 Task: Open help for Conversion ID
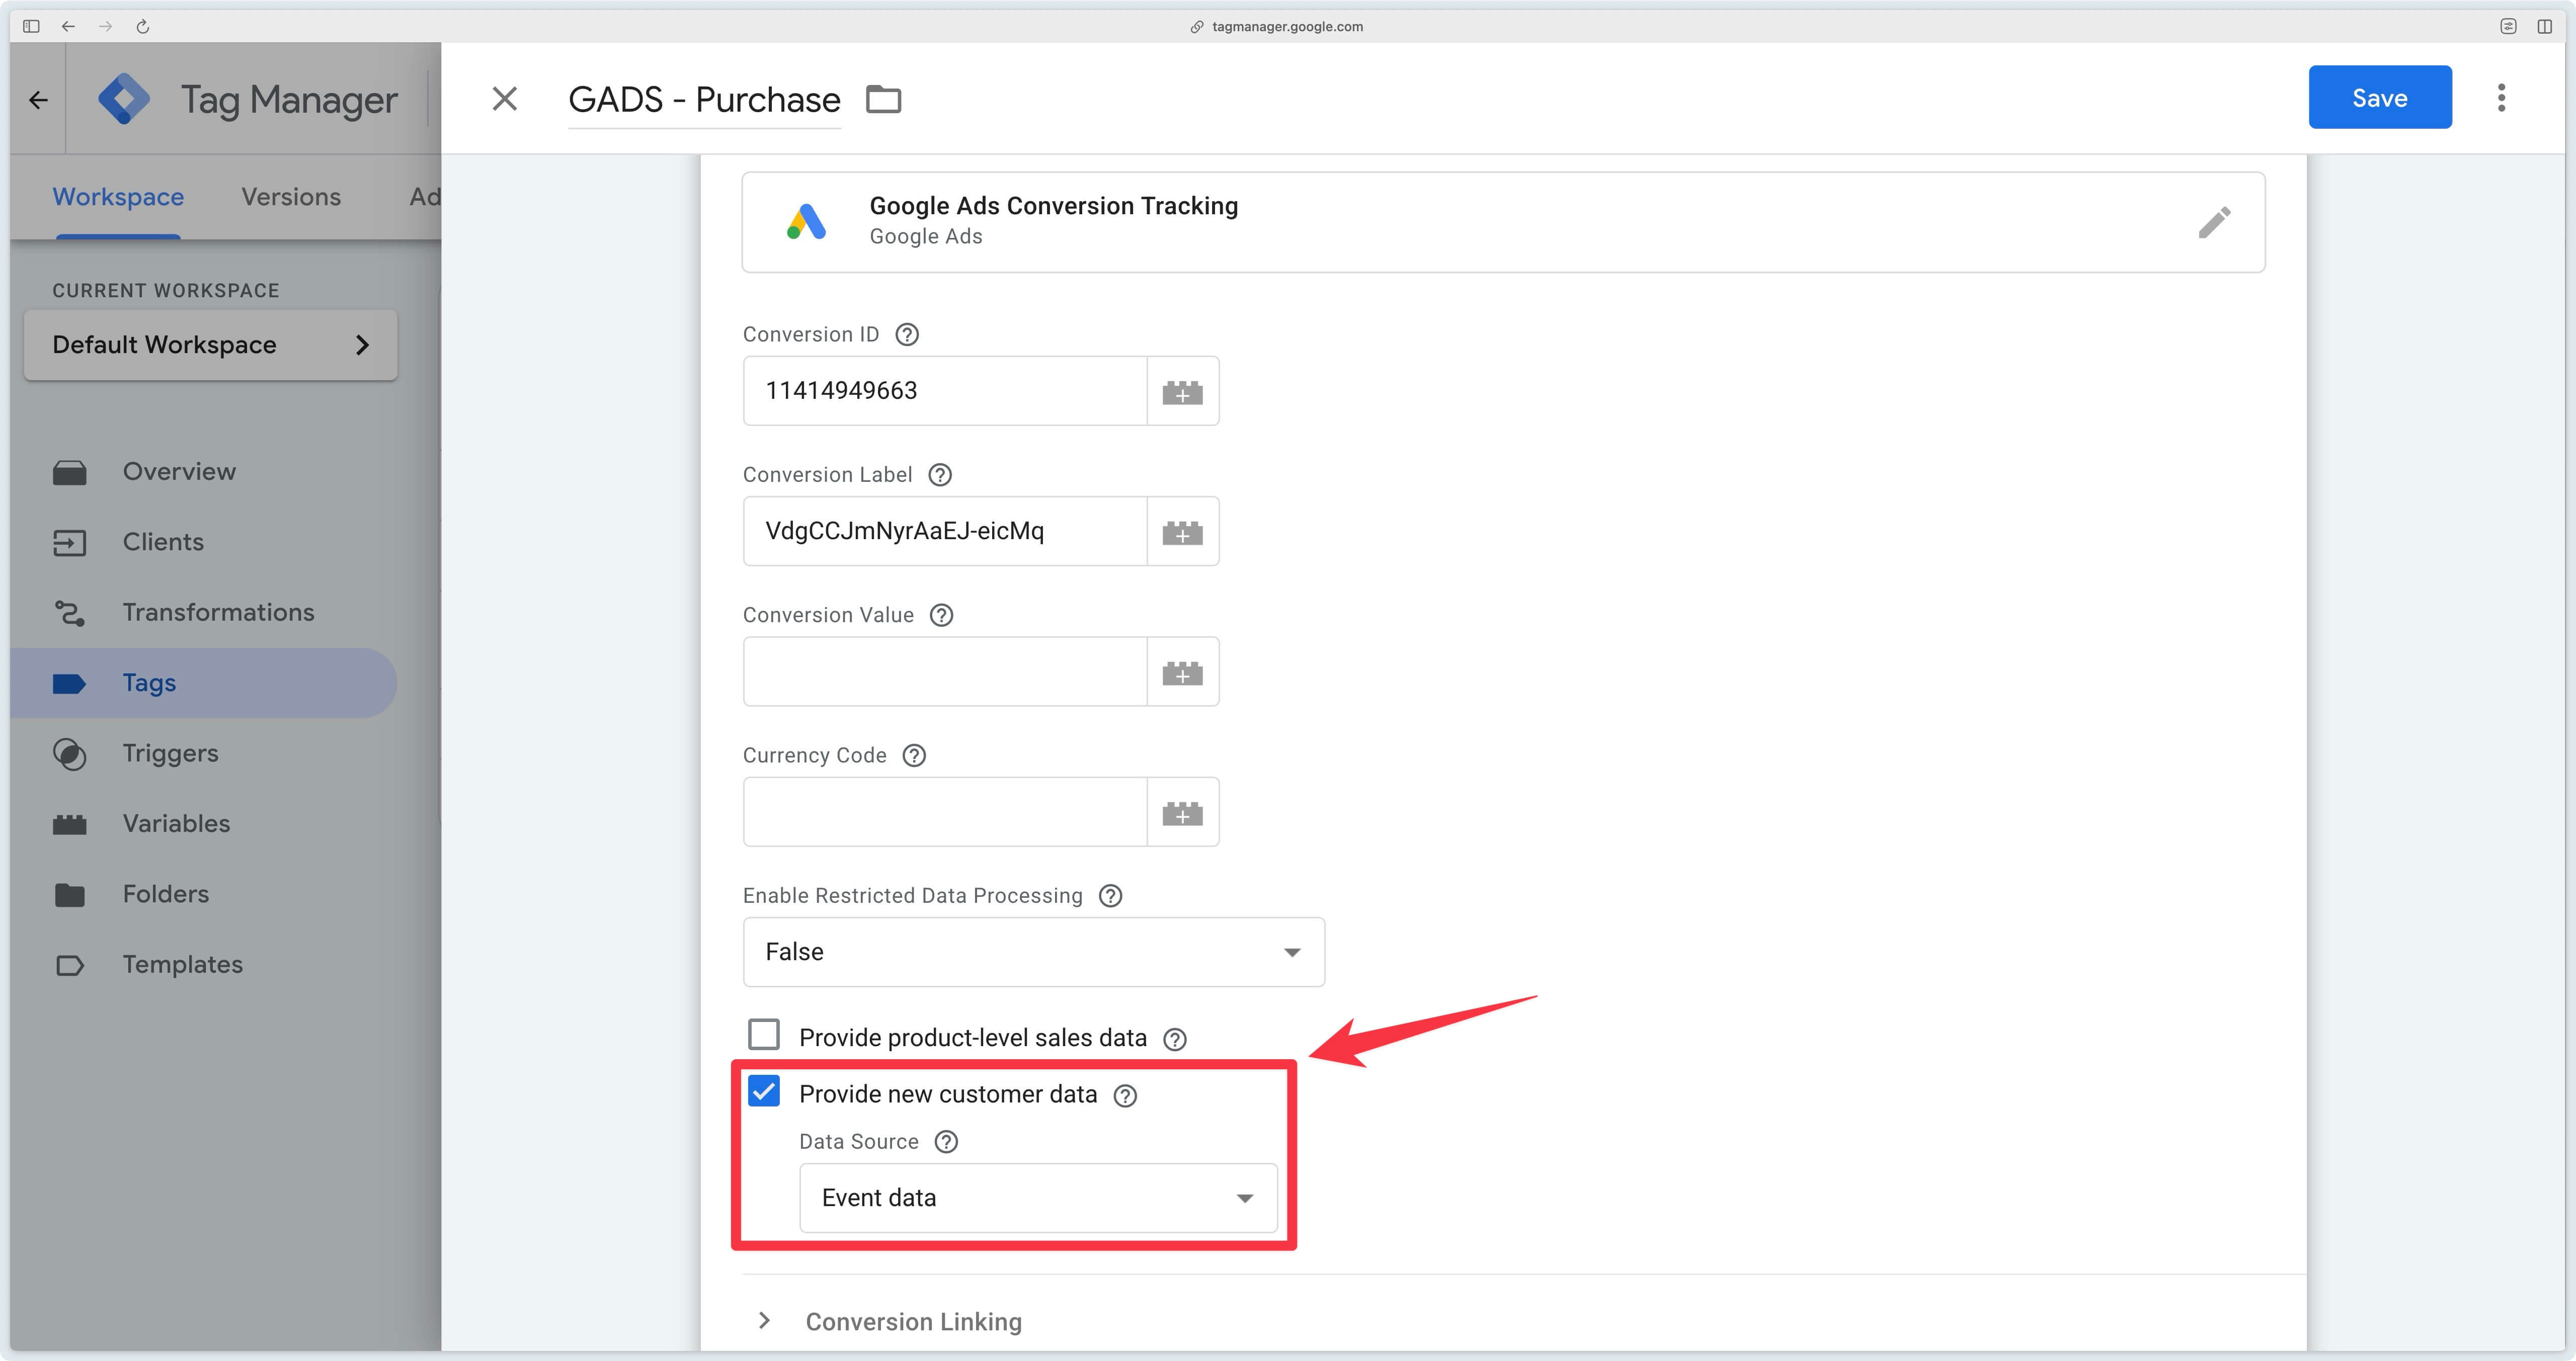pyautogui.click(x=907, y=334)
